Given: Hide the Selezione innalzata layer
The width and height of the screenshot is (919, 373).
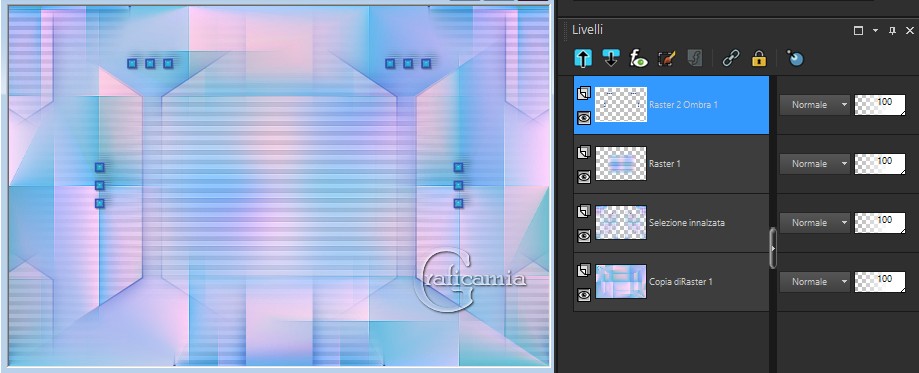Looking at the screenshot, I should coord(584,236).
